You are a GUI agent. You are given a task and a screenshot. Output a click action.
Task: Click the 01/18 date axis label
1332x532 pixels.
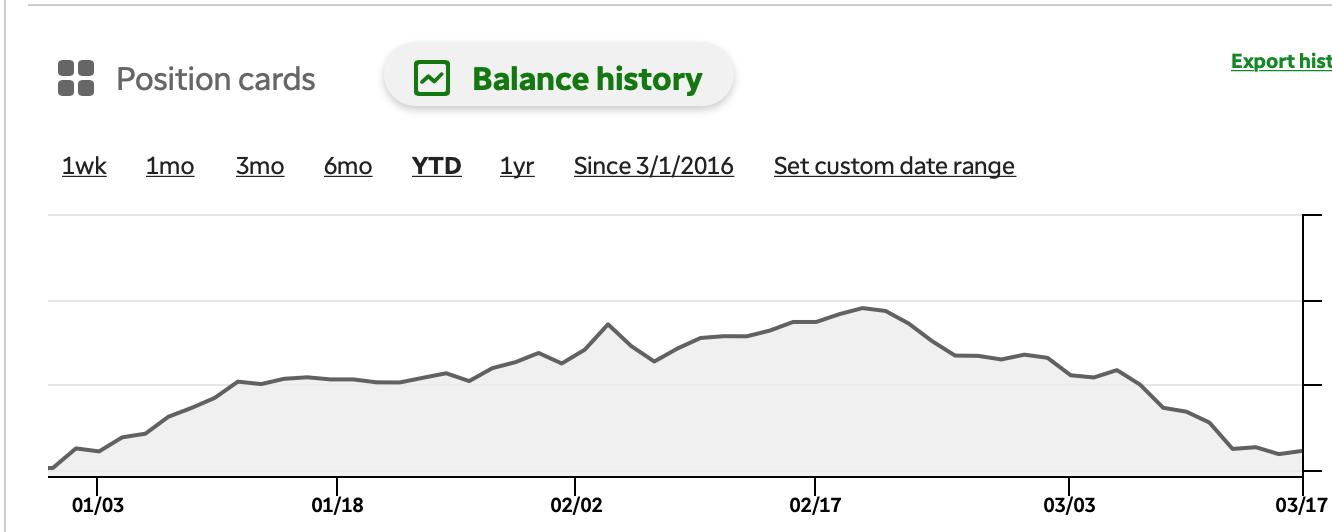pyautogui.click(x=337, y=505)
